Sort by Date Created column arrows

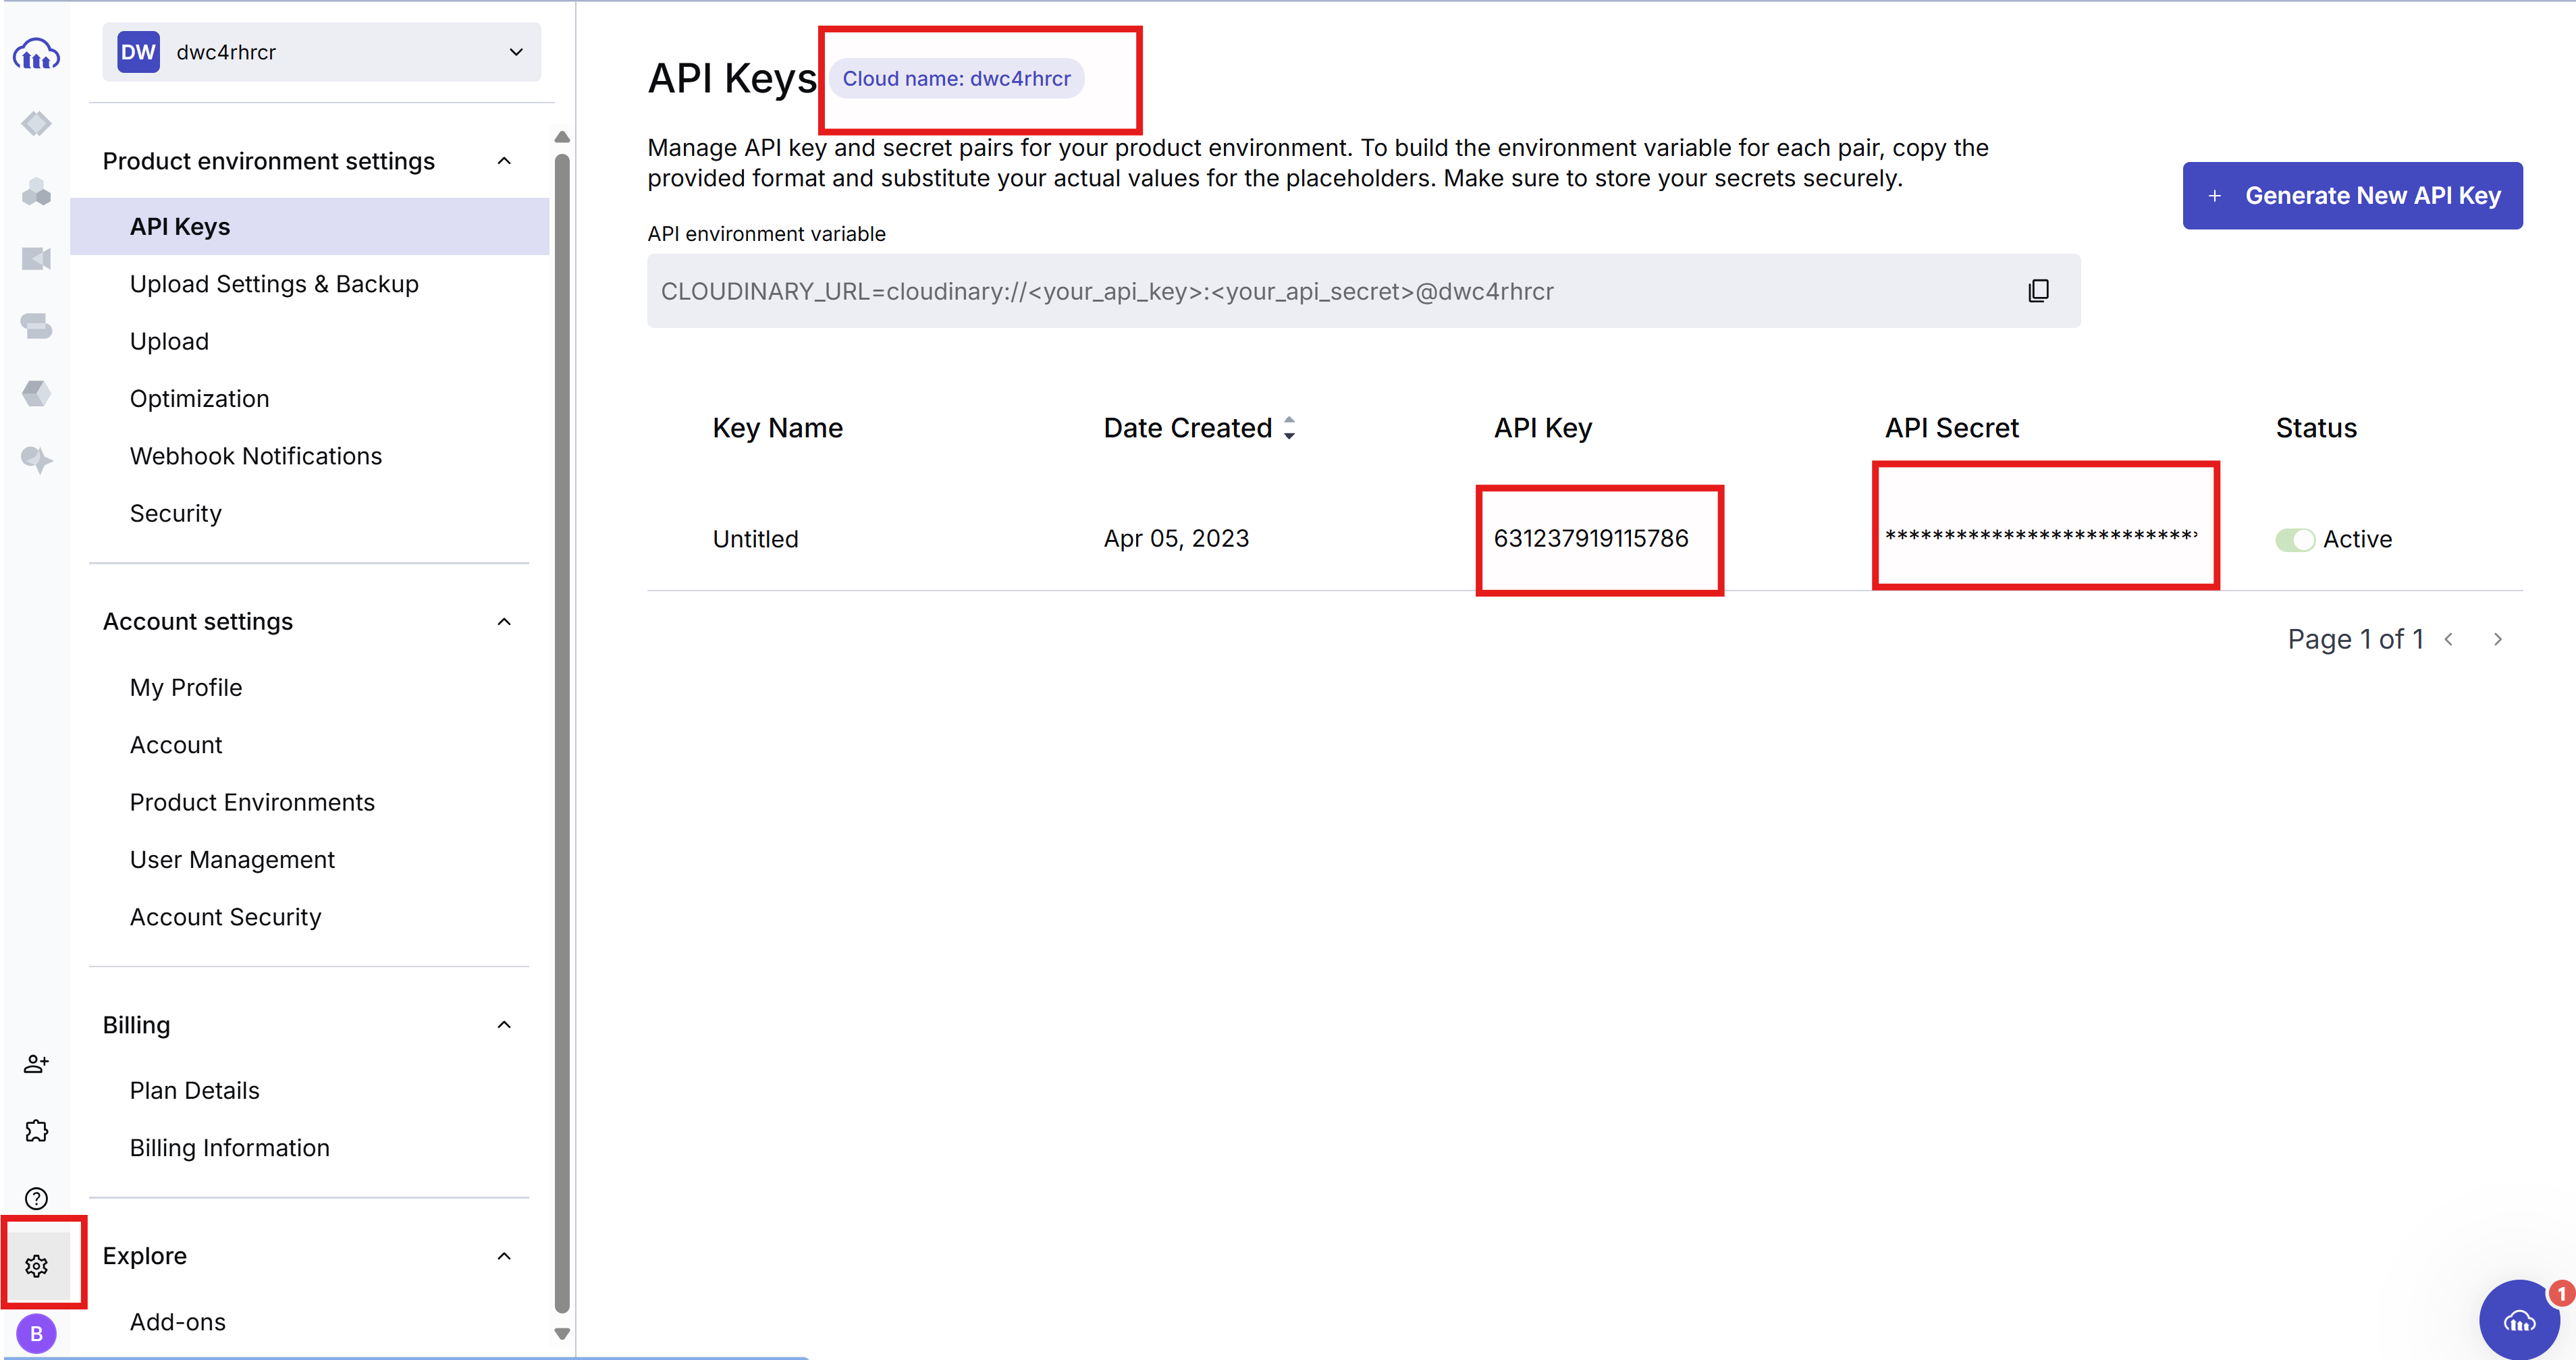point(1289,428)
